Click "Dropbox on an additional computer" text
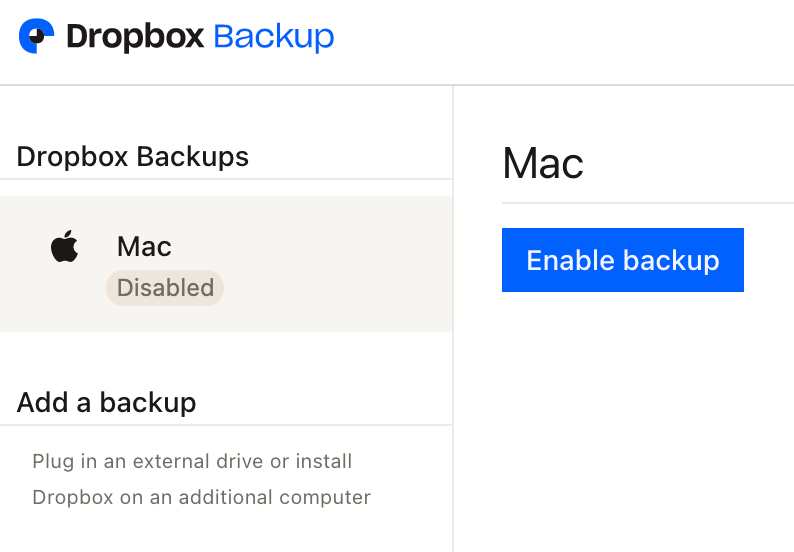The width and height of the screenshot is (794, 552). point(201,497)
